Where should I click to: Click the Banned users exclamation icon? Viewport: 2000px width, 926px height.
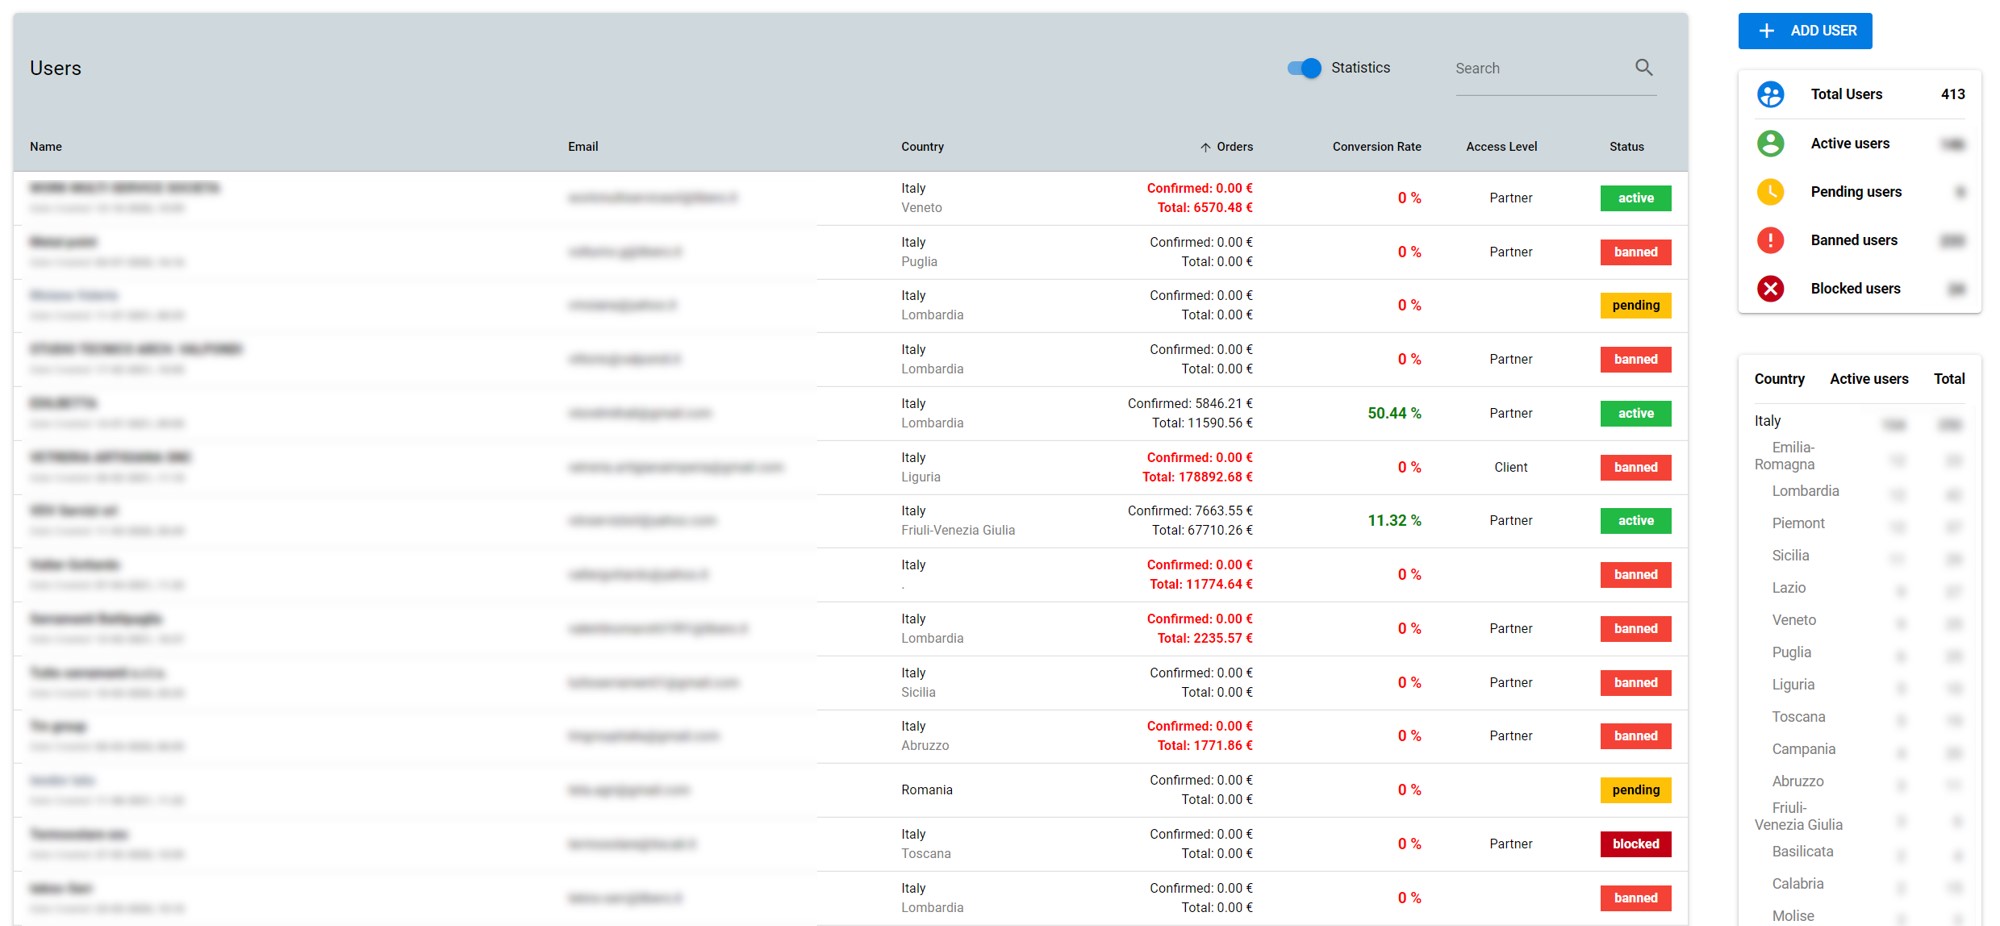tap(1770, 240)
